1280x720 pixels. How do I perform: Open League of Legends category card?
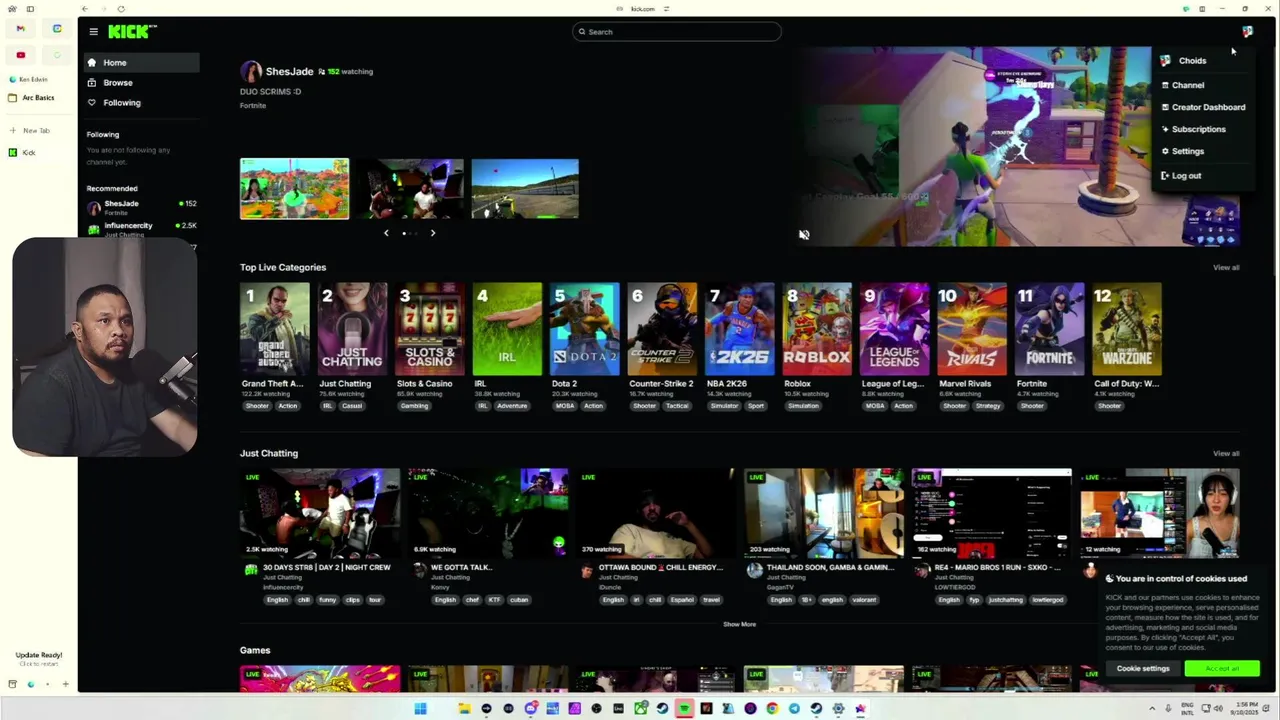[895, 329]
